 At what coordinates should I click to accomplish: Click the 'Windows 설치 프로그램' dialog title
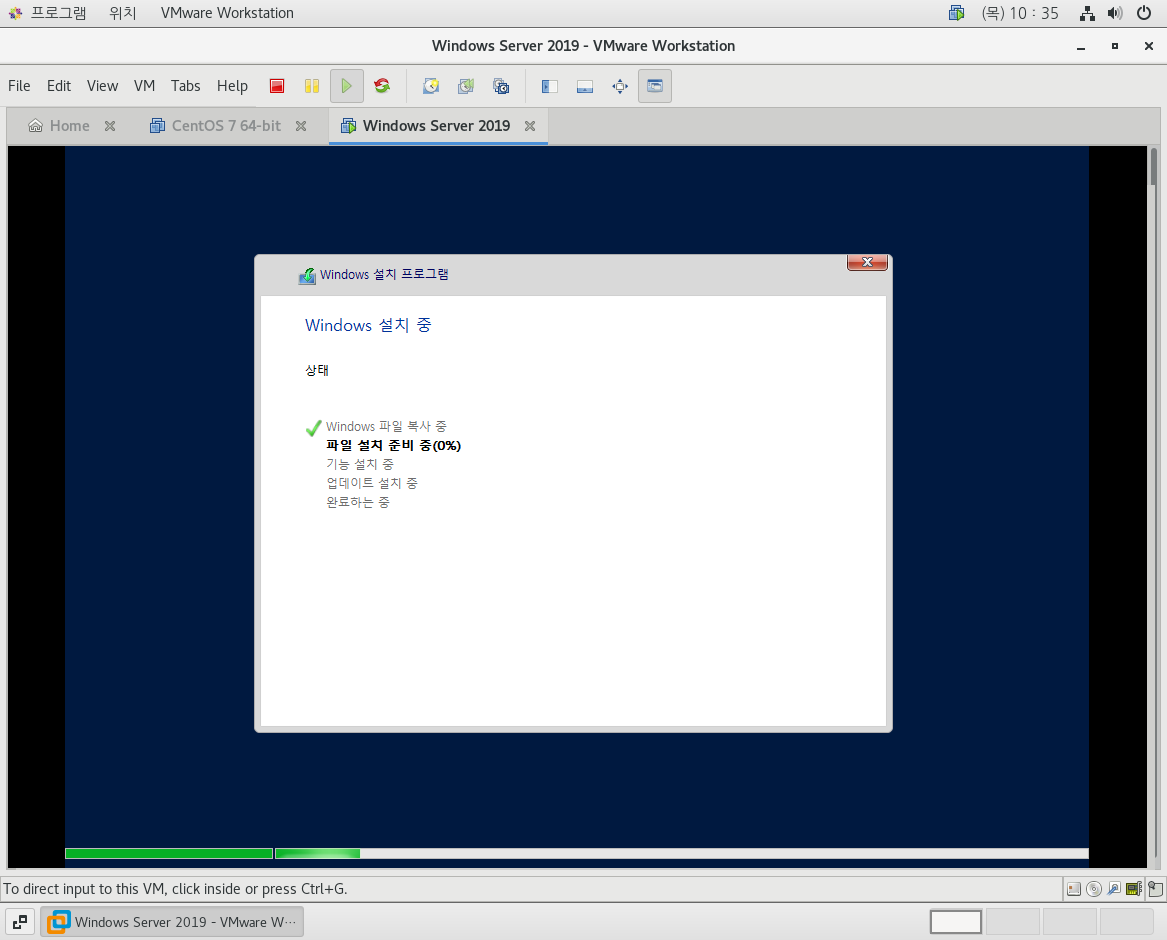click(x=384, y=275)
